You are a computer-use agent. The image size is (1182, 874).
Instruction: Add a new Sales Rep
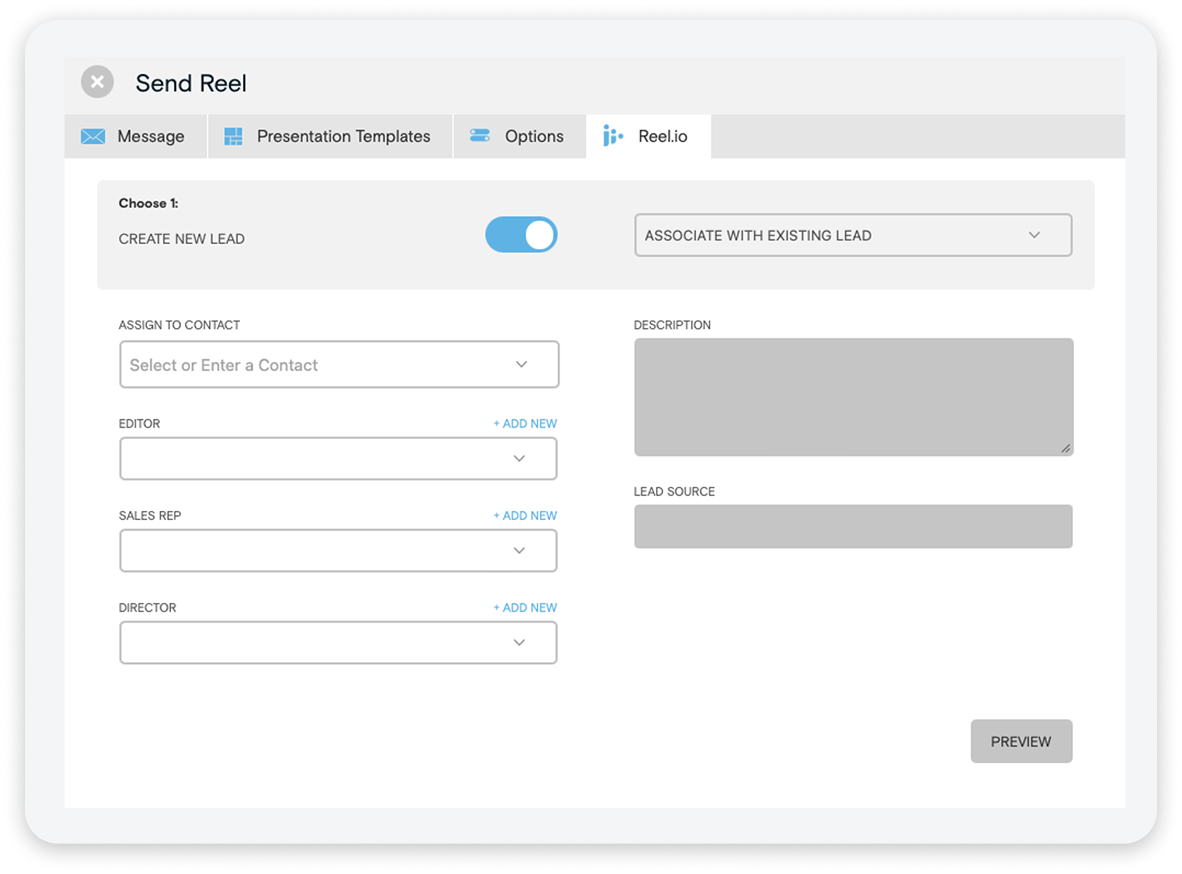tap(525, 516)
